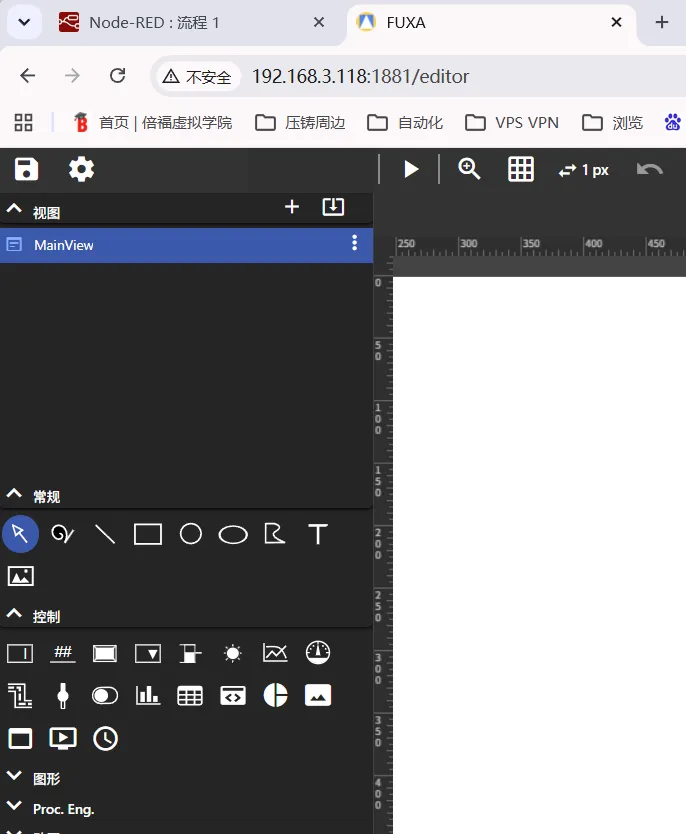Undo the last action

coord(649,170)
